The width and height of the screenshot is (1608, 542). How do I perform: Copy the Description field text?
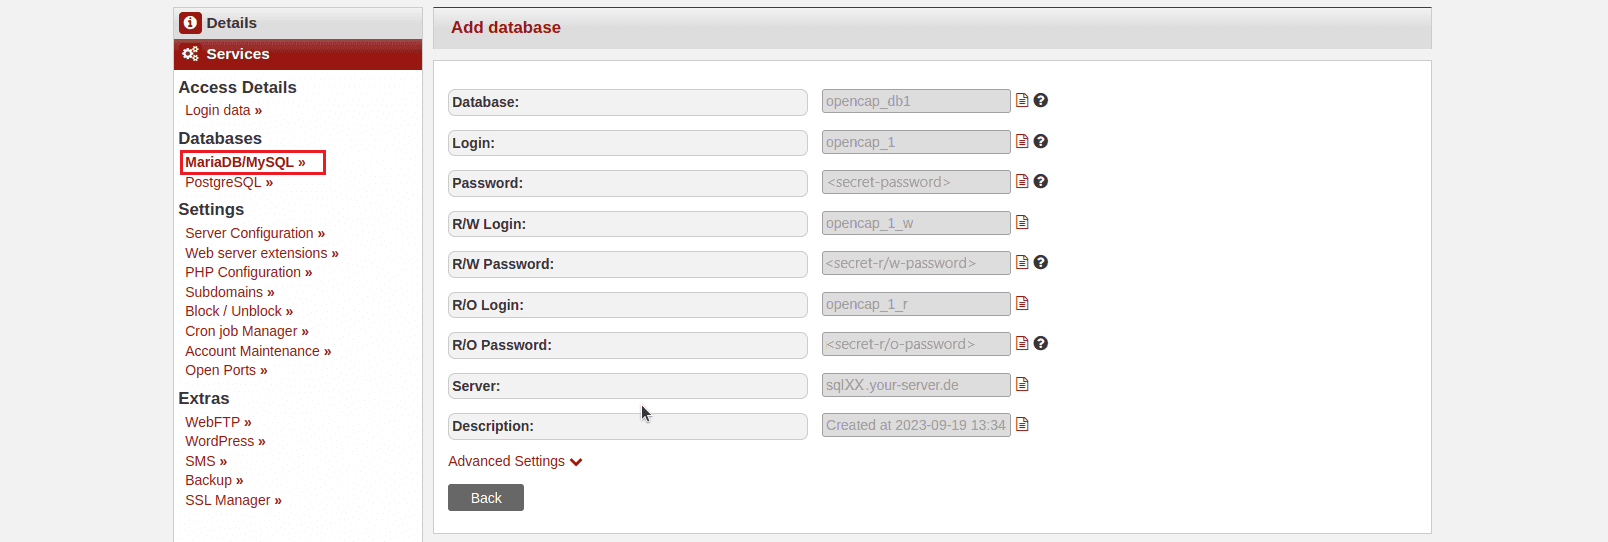[x=1022, y=424]
